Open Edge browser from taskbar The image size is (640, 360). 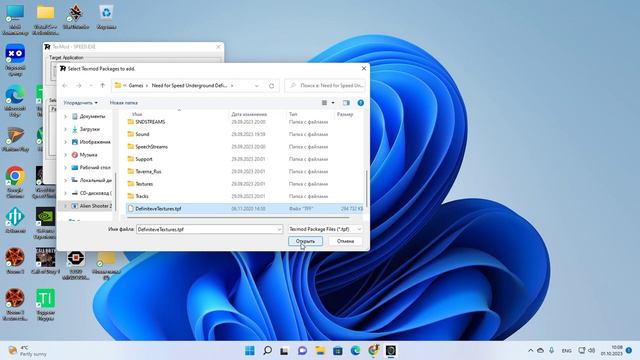point(355,350)
